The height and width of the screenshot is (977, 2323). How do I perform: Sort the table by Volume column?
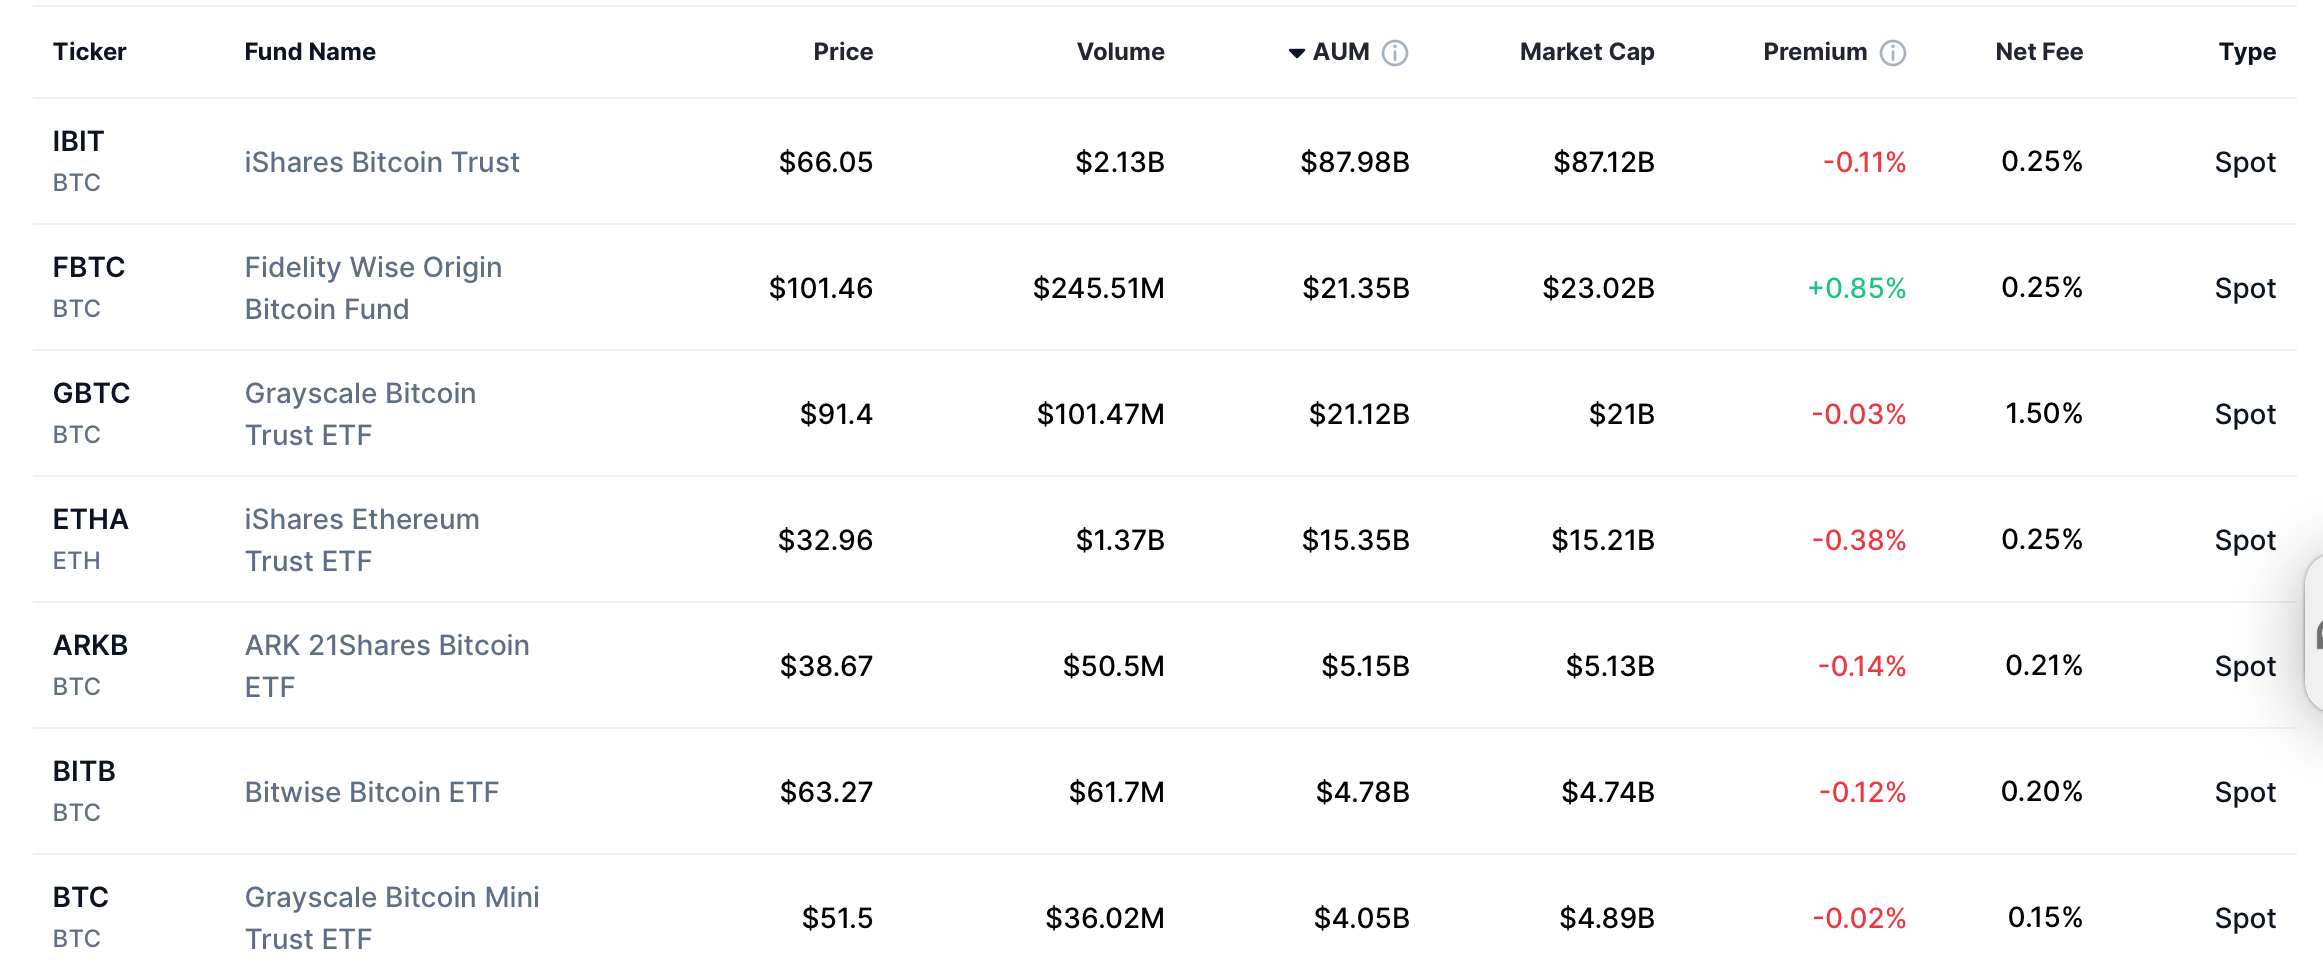[1119, 52]
